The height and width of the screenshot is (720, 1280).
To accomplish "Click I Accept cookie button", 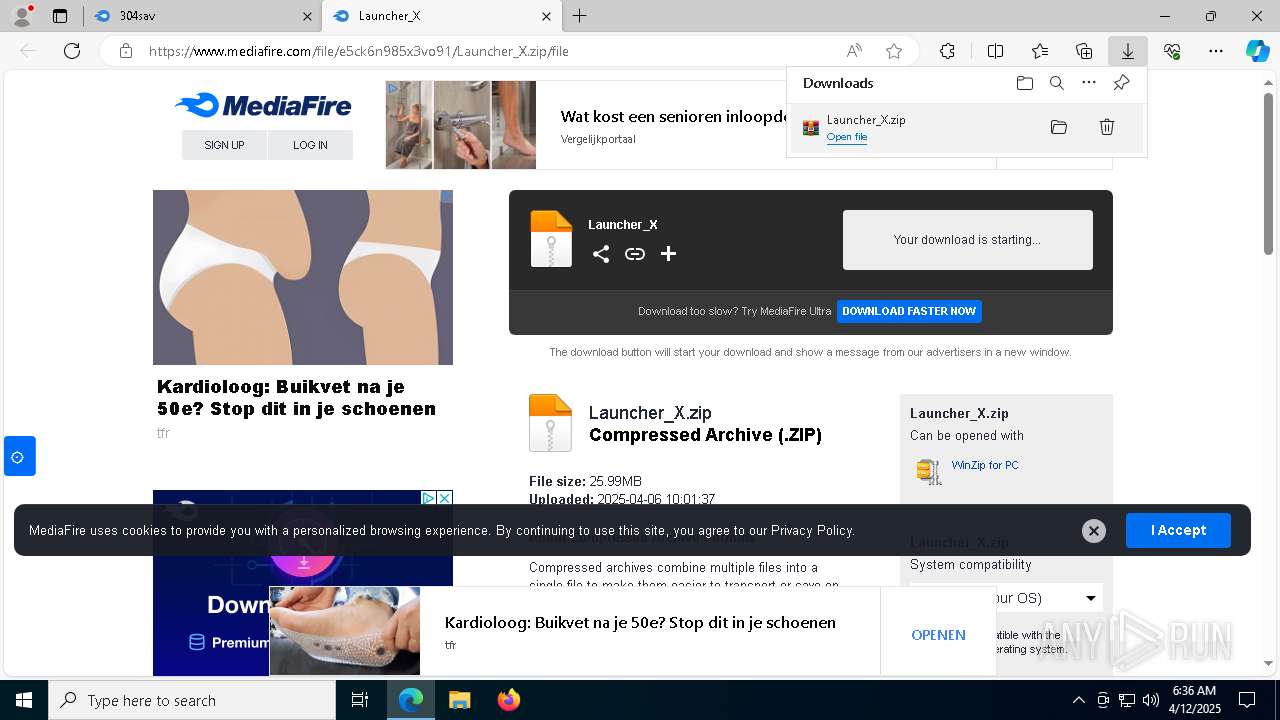I will 1178,530.
